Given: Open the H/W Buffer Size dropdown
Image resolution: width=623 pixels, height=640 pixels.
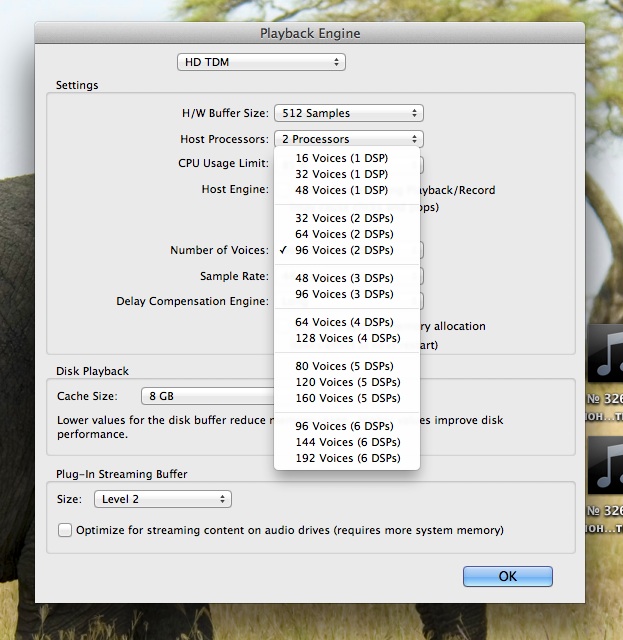Looking at the screenshot, I should coord(349,113).
